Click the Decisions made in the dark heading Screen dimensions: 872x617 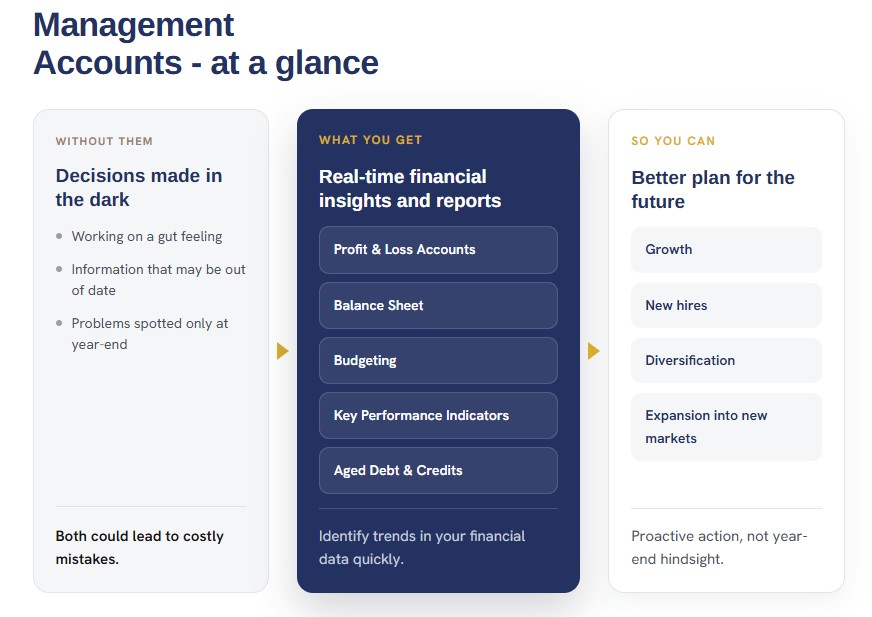pos(139,187)
